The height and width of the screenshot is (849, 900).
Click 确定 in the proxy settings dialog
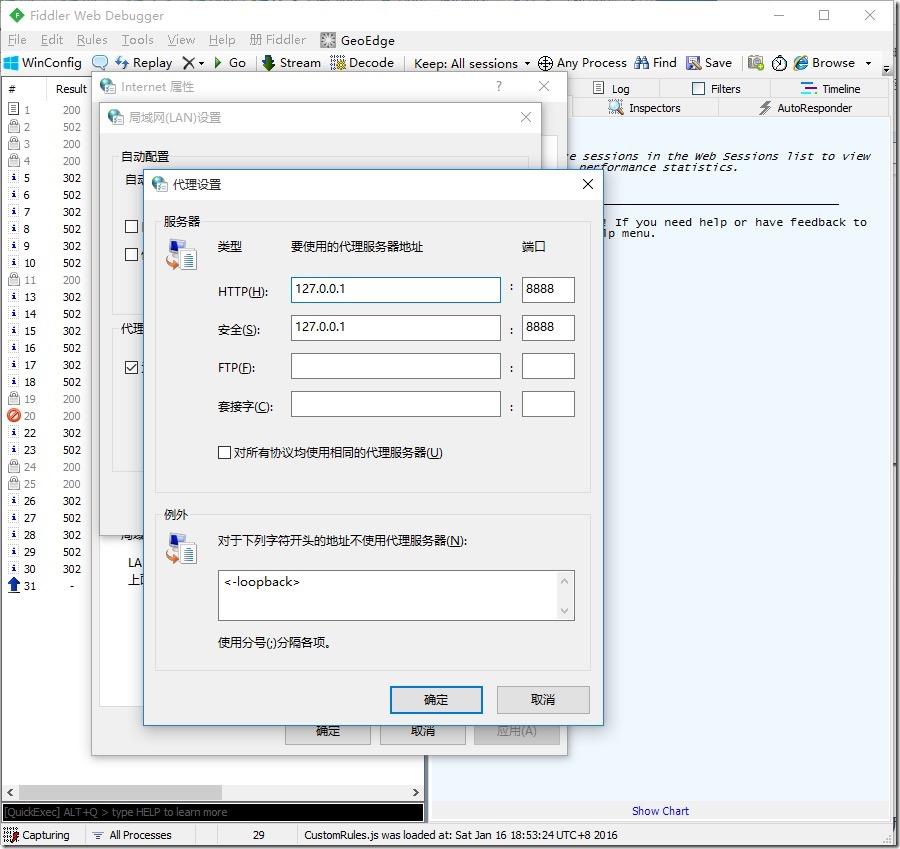pyautogui.click(x=436, y=700)
